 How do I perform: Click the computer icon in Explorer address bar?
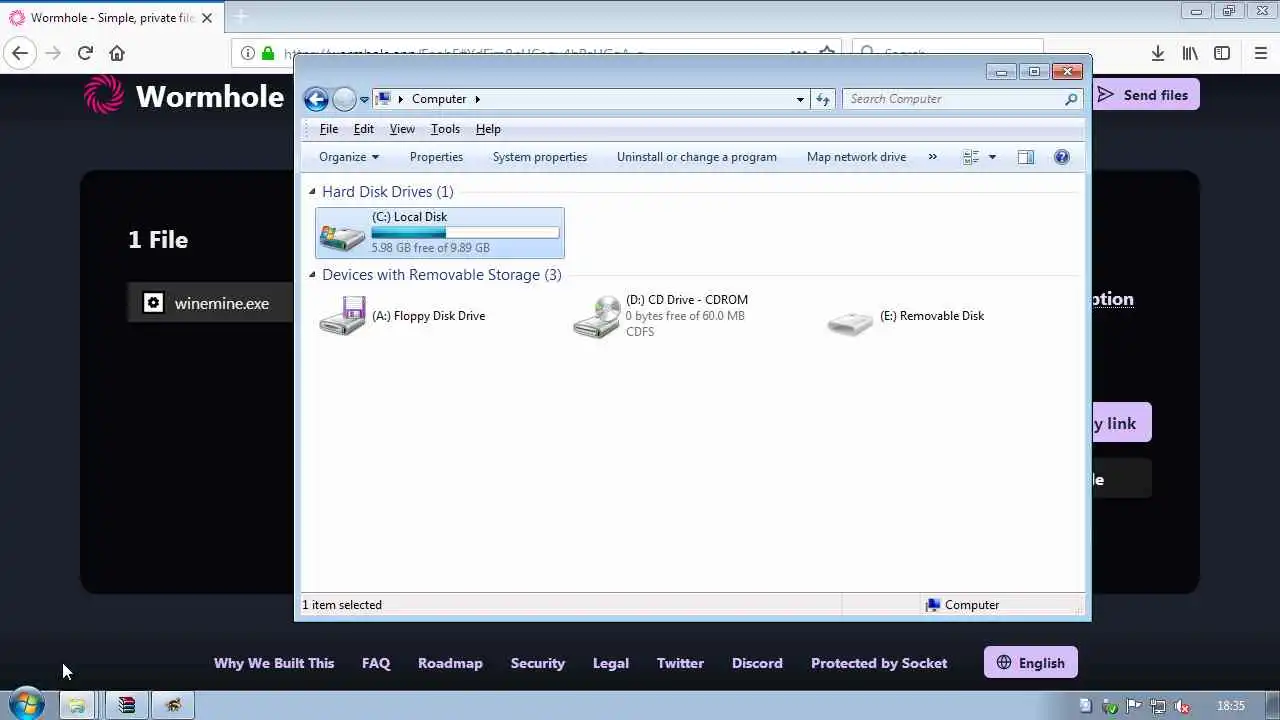click(383, 99)
